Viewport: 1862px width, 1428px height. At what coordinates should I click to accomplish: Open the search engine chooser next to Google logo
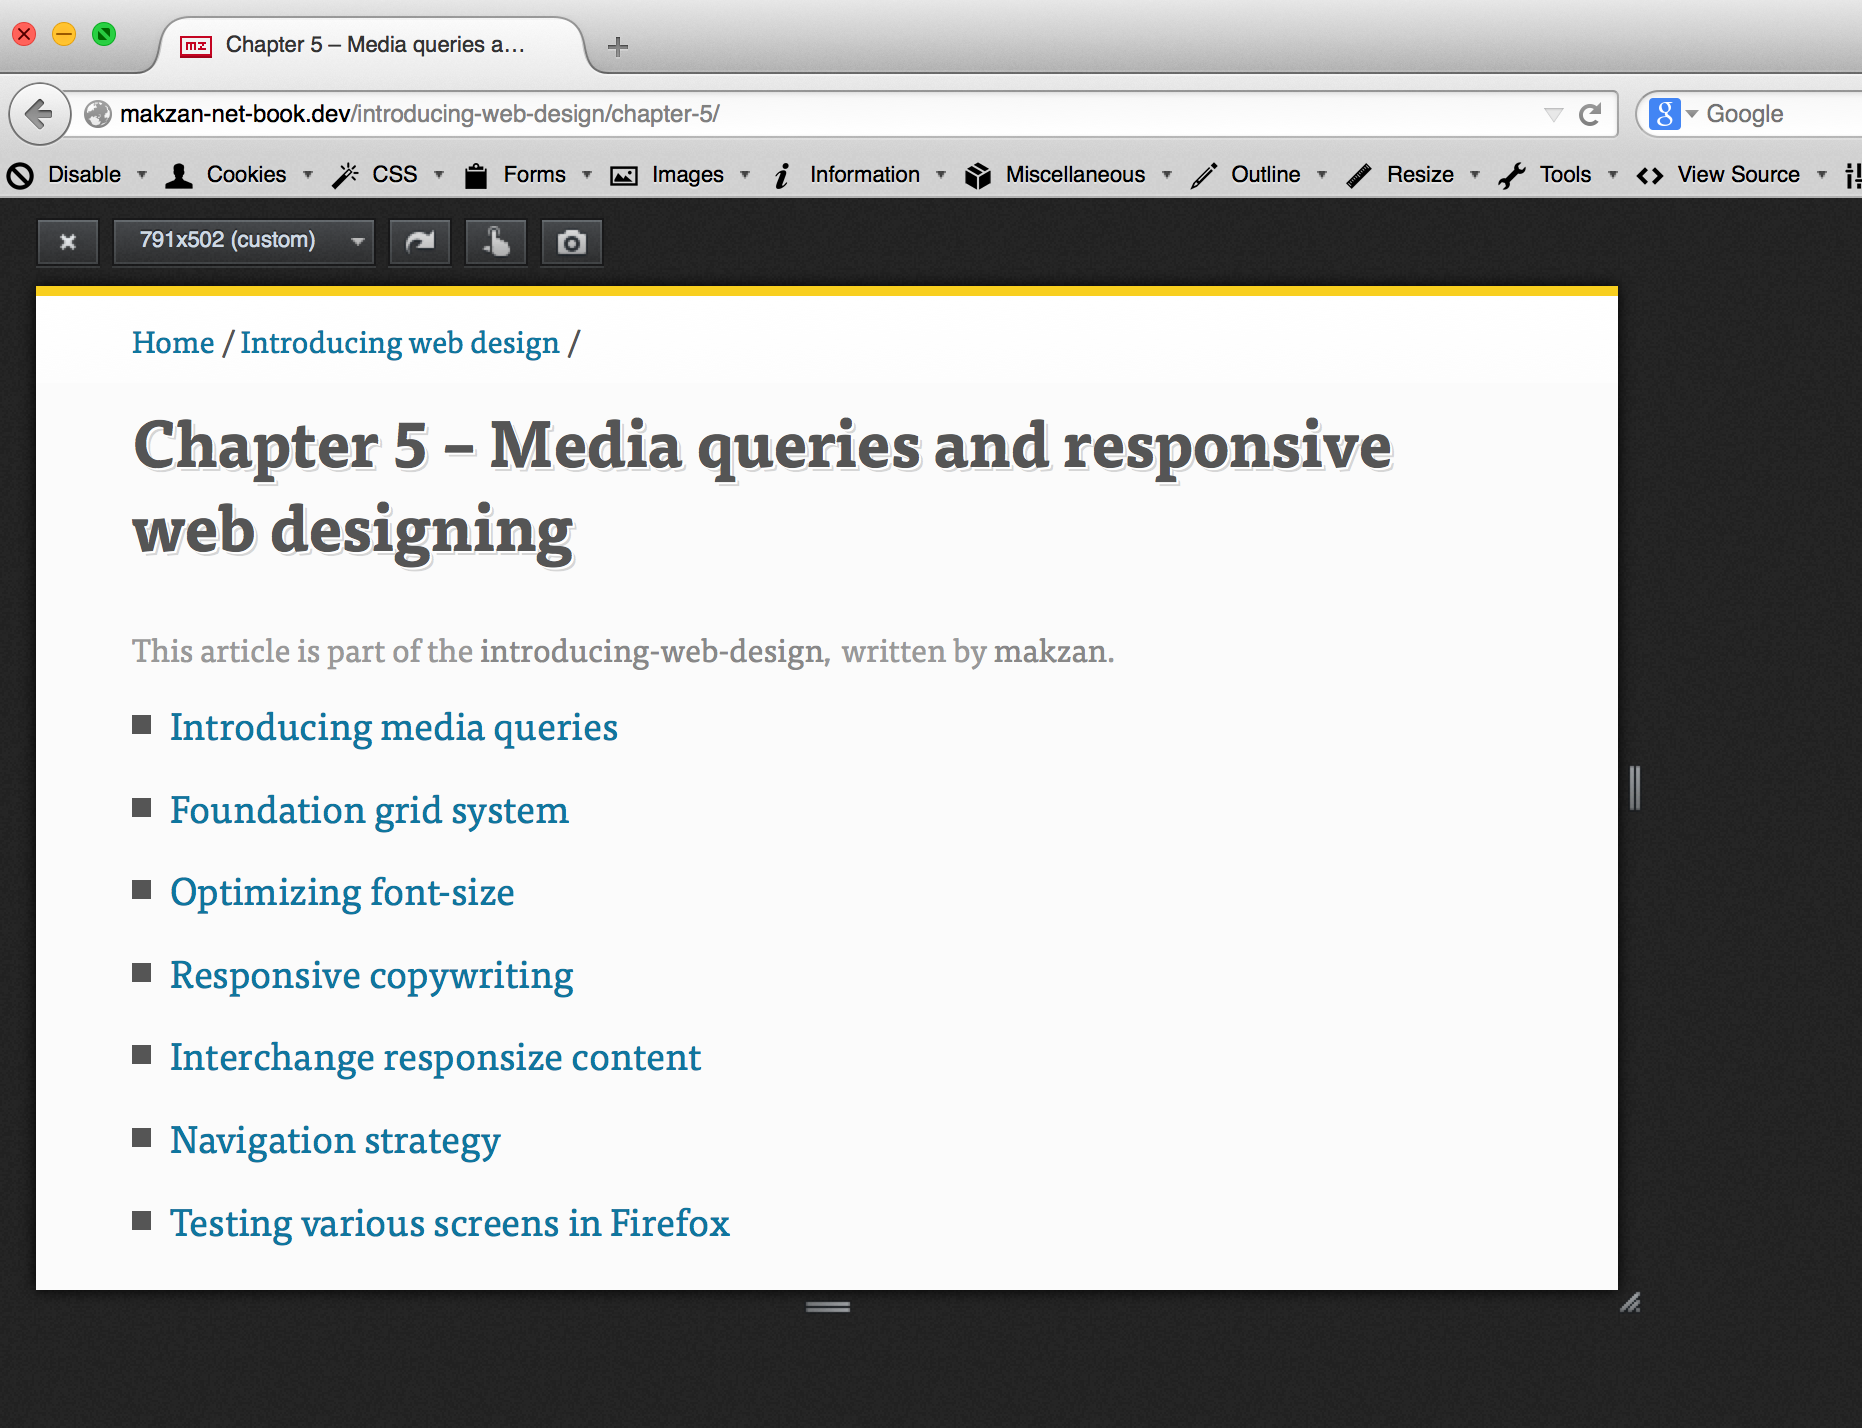pos(1690,114)
